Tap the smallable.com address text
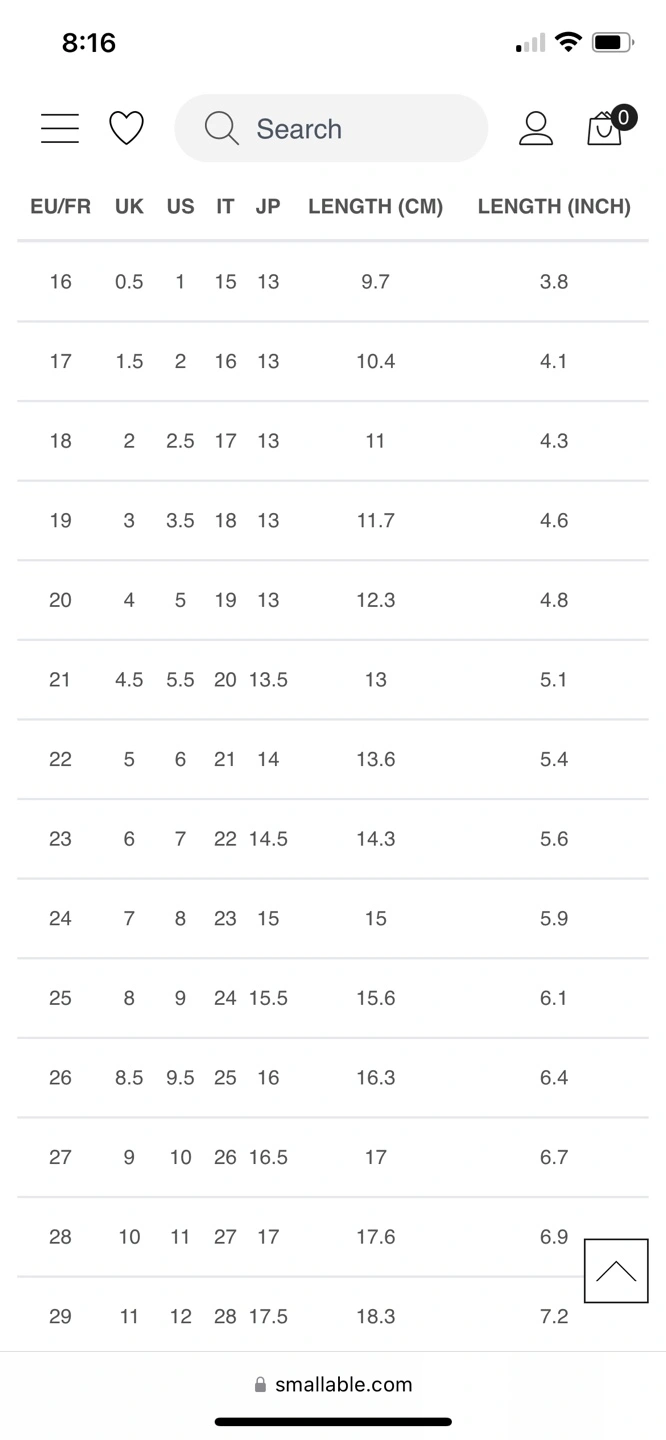The width and height of the screenshot is (666, 1440). click(x=343, y=1385)
